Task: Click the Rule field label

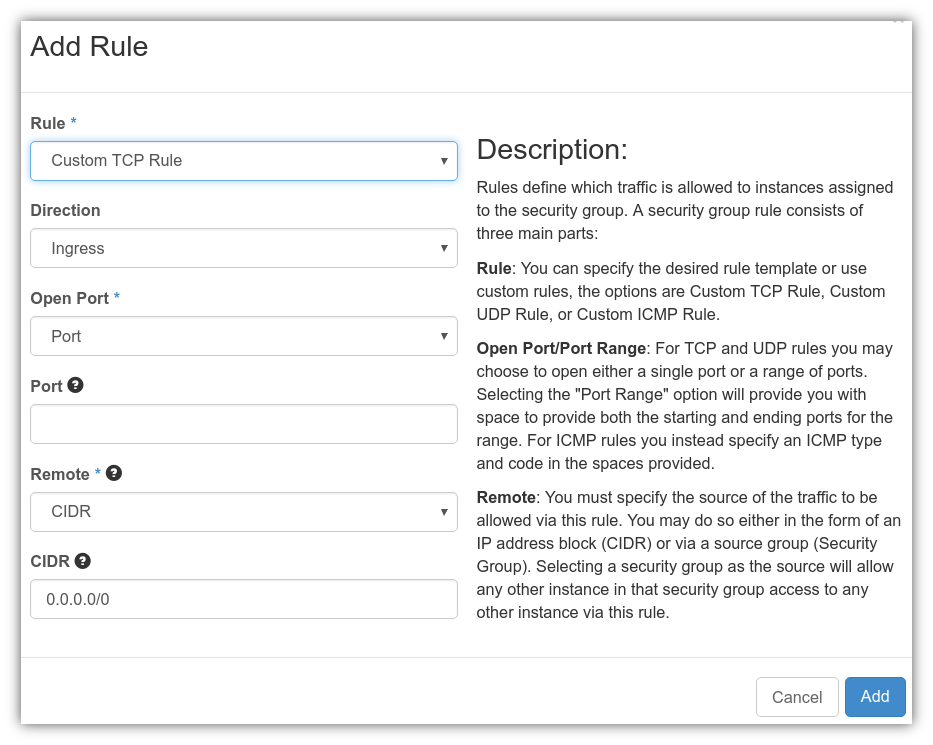Action: click(x=47, y=123)
